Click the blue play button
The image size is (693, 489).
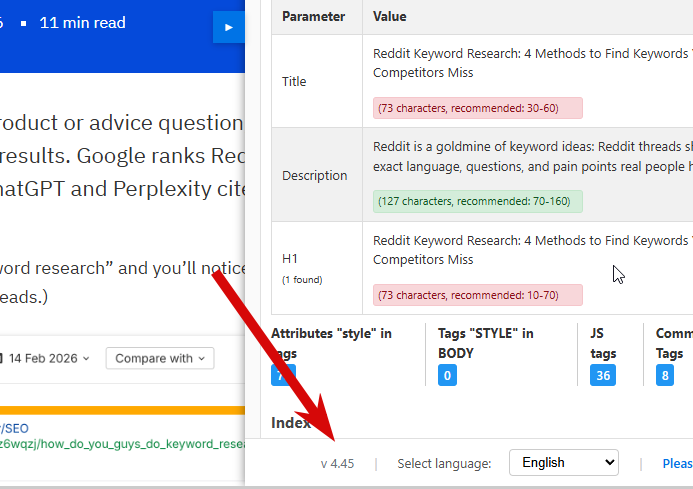(x=228, y=28)
